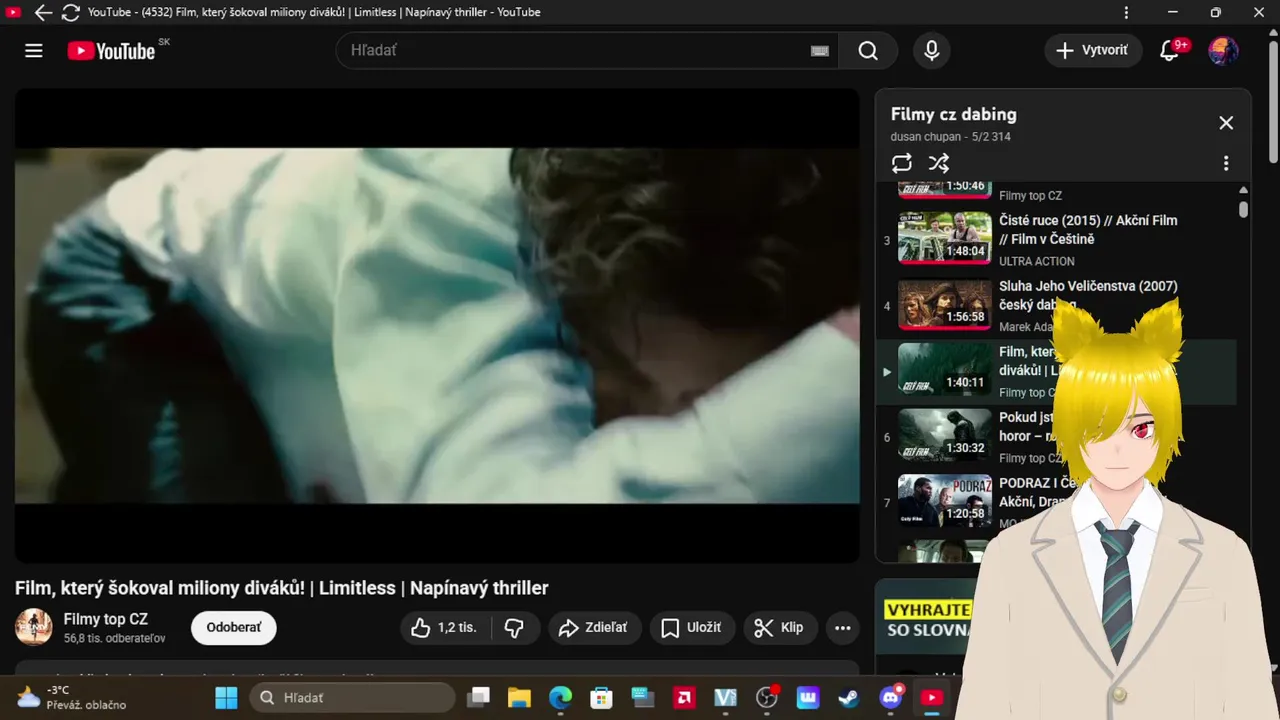Open Filmy top CZ channel avatar
The width and height of the screenshot is (1280, 720).
tap(34, 627)
